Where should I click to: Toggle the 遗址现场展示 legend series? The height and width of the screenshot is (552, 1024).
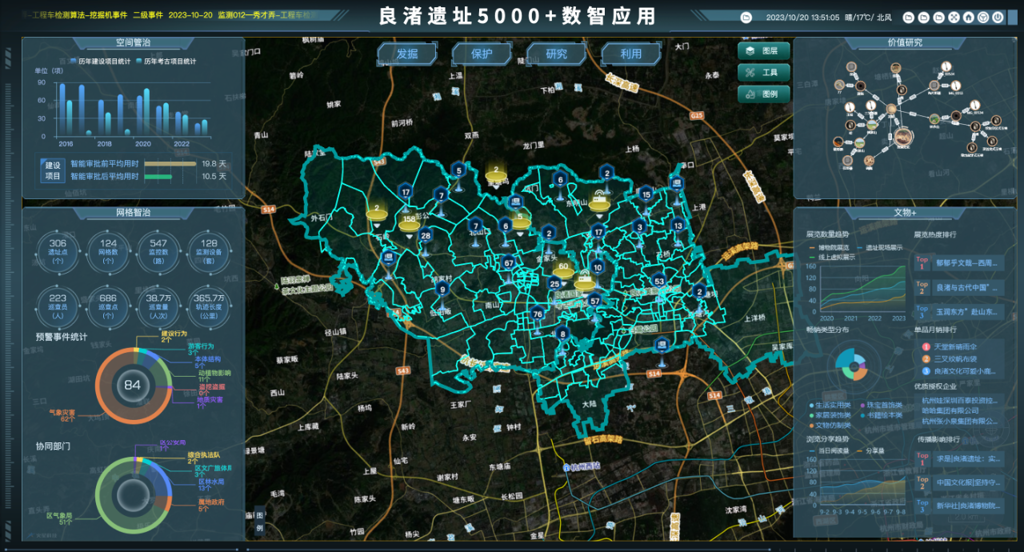(x=880, y=248)
